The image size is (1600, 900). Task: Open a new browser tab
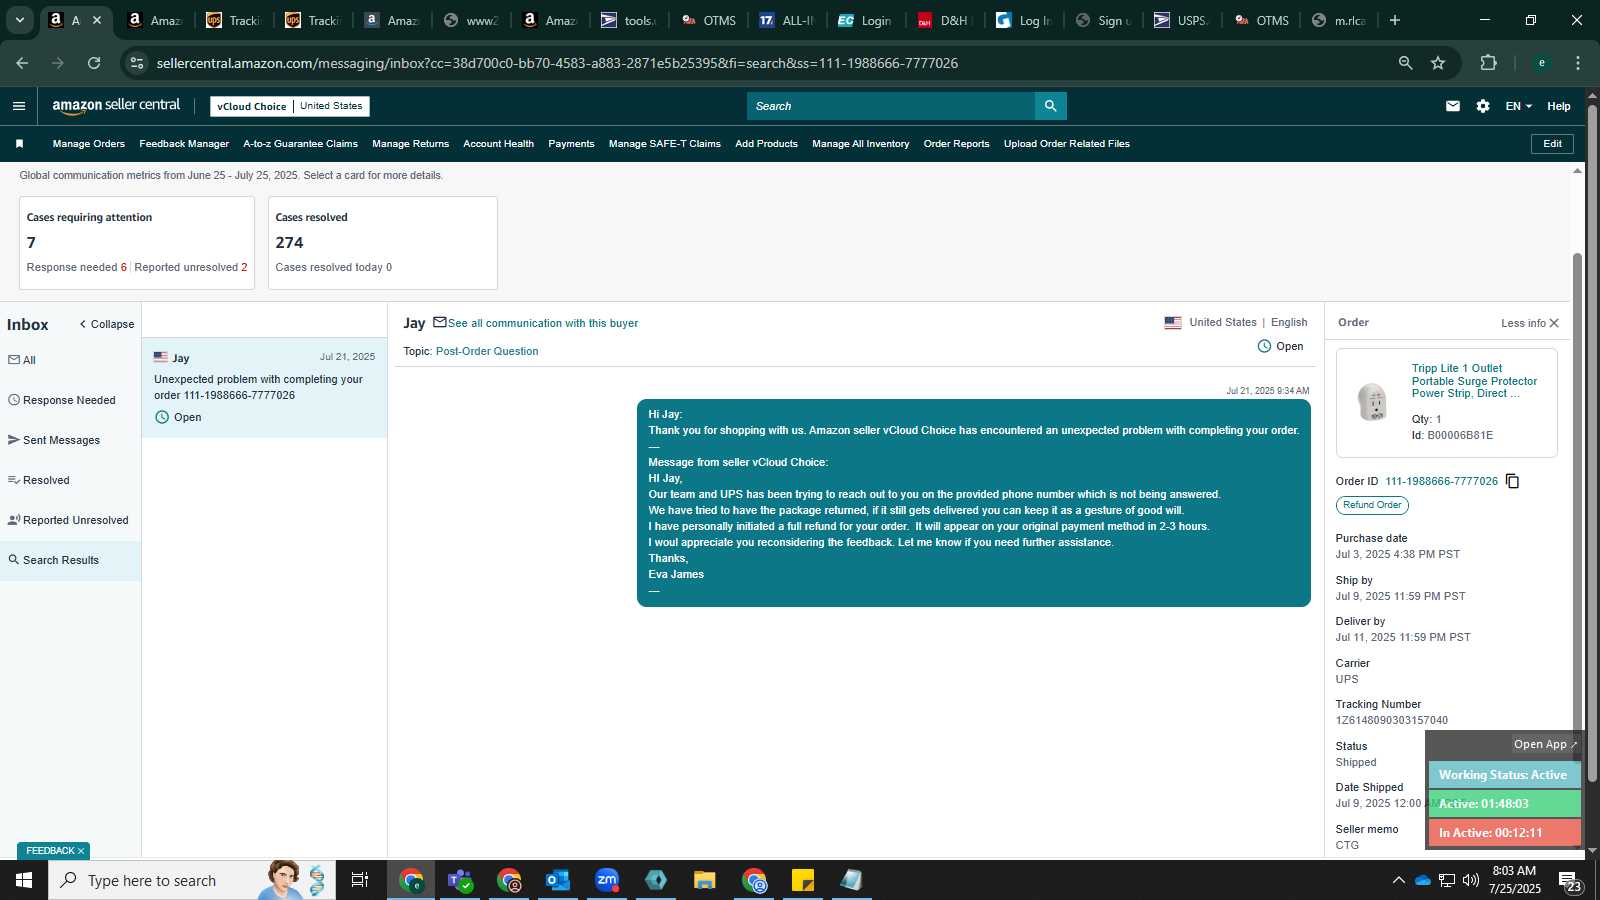1395,20
